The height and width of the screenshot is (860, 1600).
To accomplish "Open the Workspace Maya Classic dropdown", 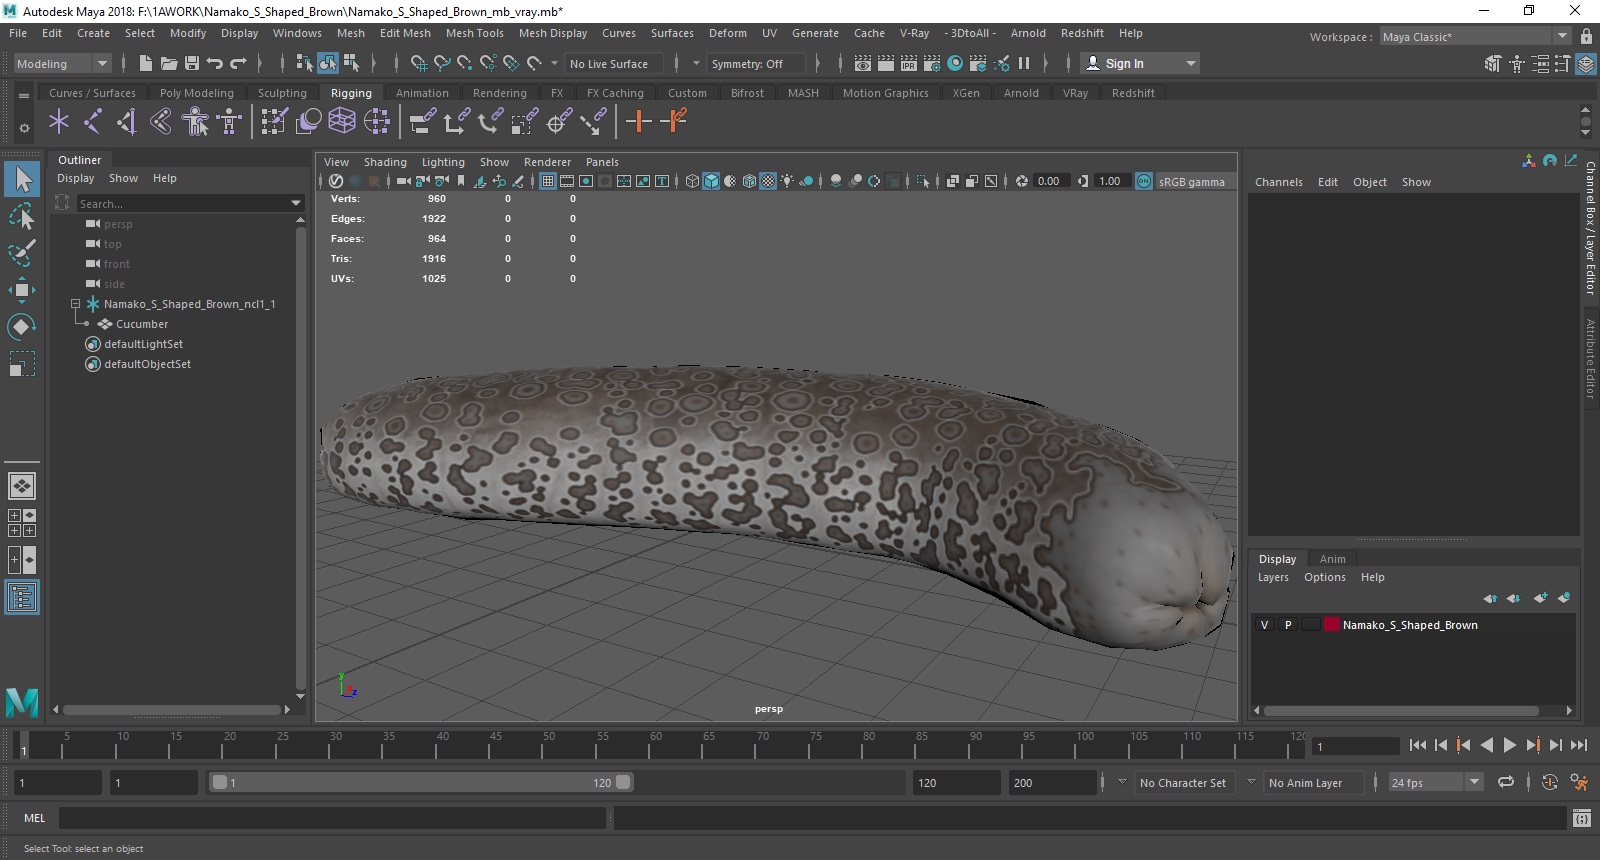I will coord(1476,36).
